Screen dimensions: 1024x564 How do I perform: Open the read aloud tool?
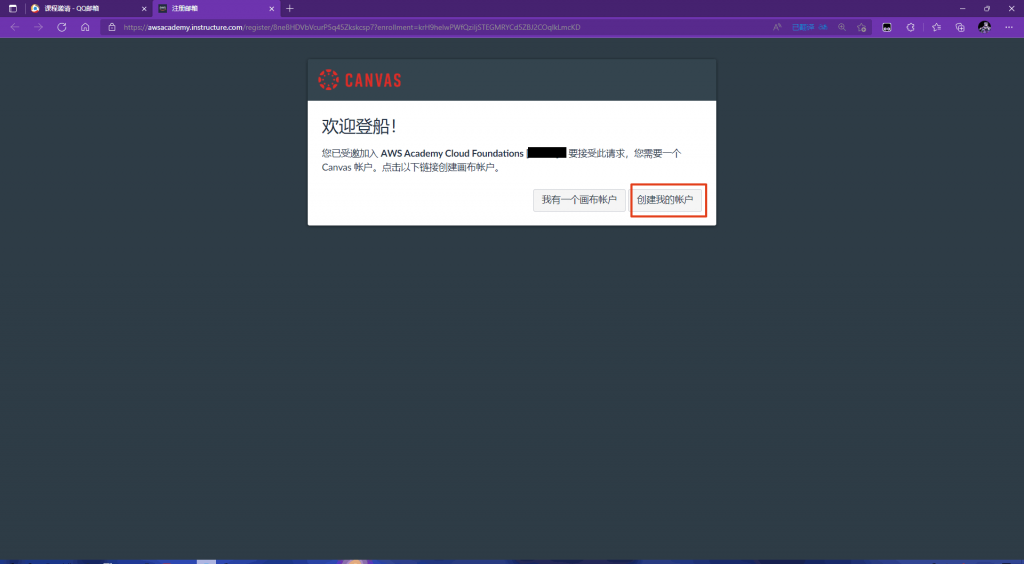[x=777, y=27]
